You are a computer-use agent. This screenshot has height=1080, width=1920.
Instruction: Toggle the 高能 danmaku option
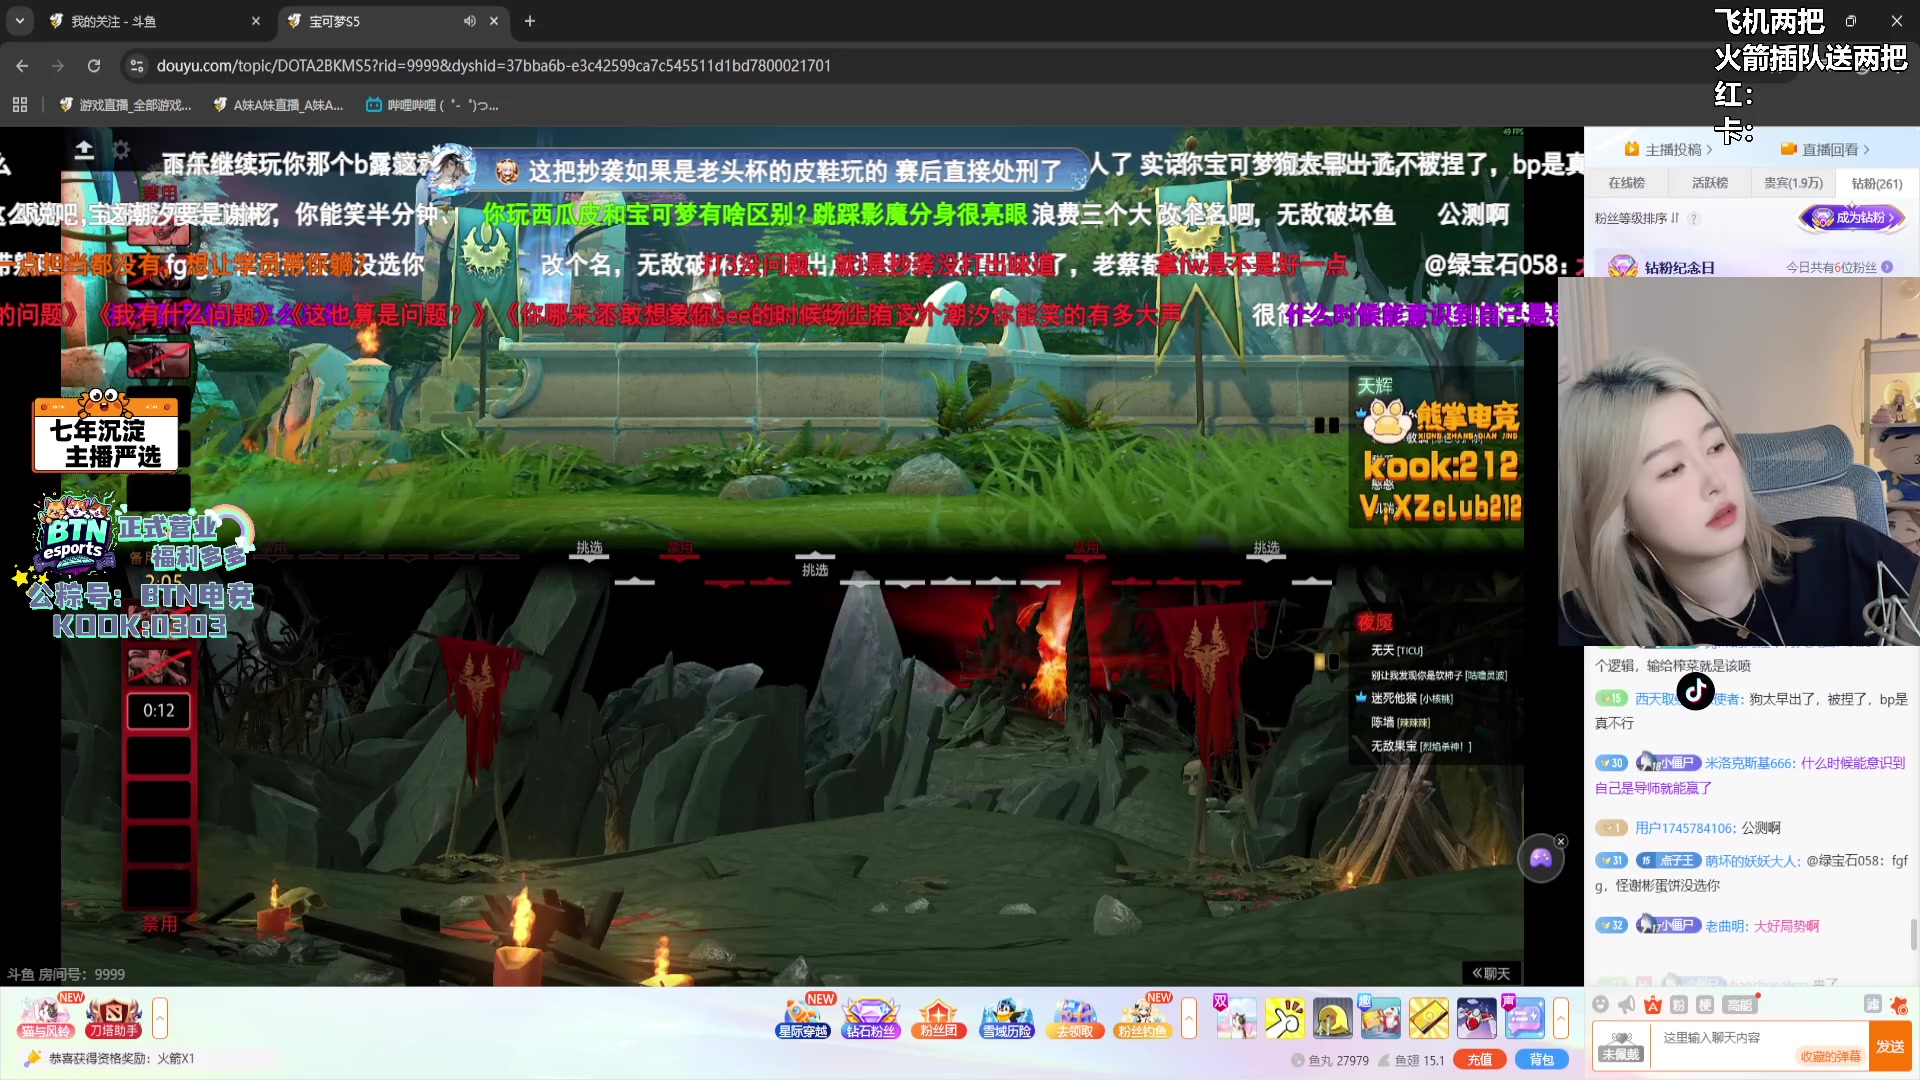point(1740,1005)
